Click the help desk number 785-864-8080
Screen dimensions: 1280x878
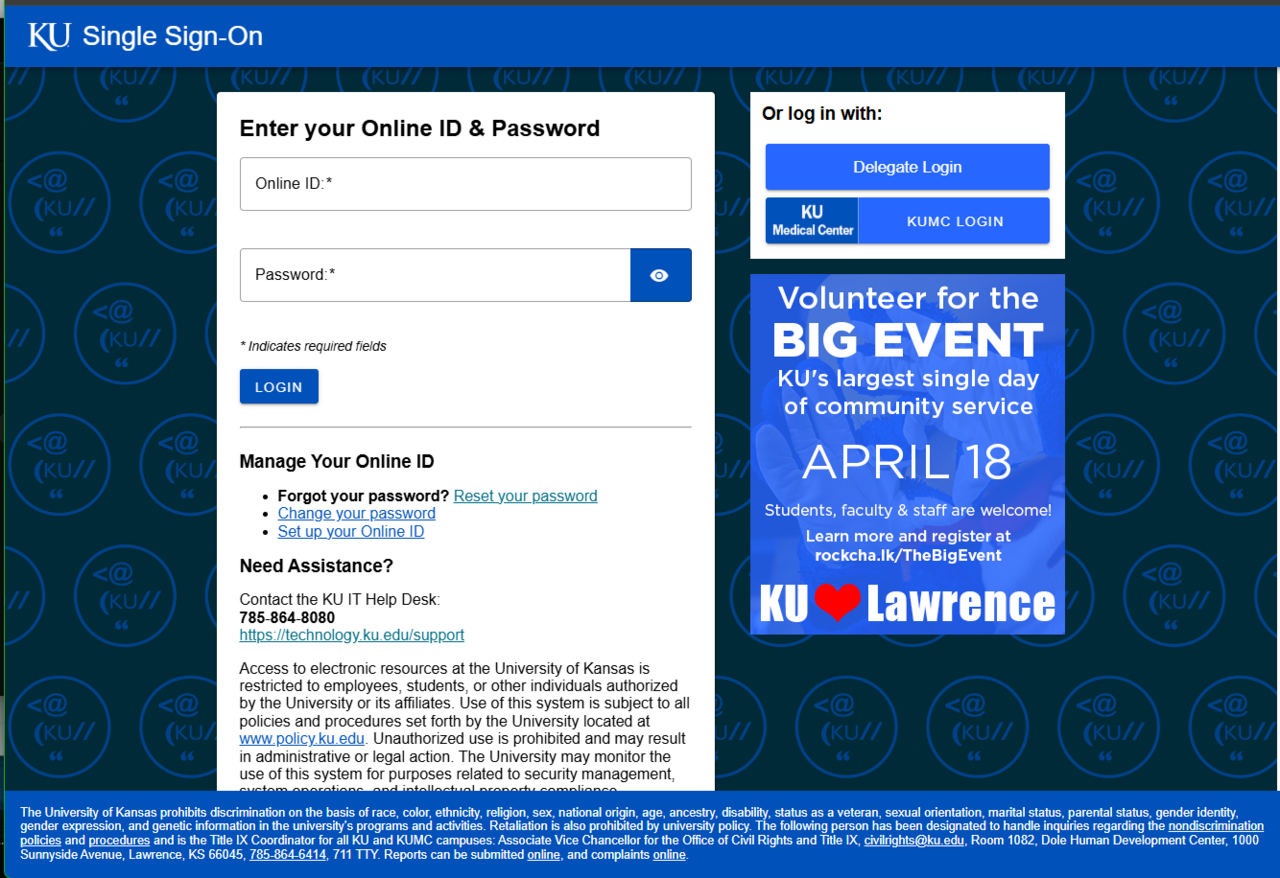(287, 618)
